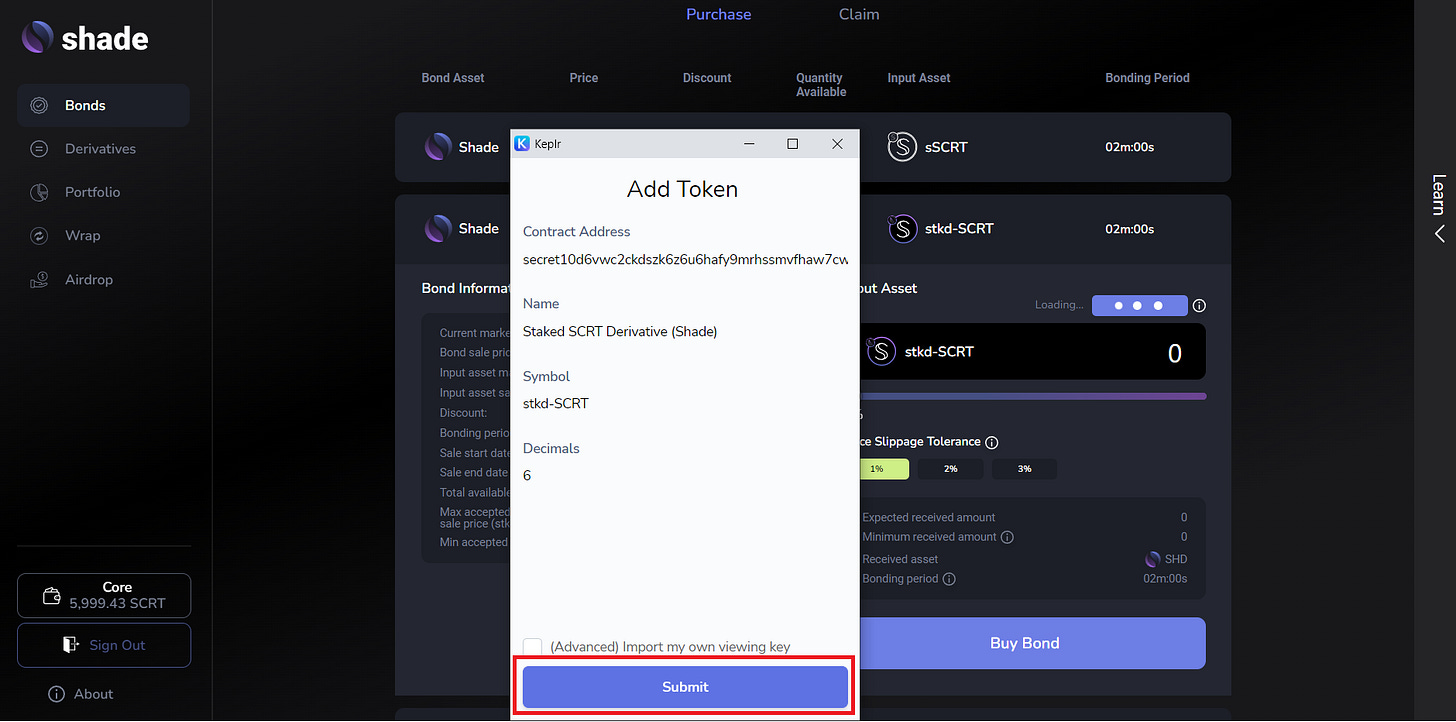Click stkd-SCRT icon in input field

tap(881, 351)
